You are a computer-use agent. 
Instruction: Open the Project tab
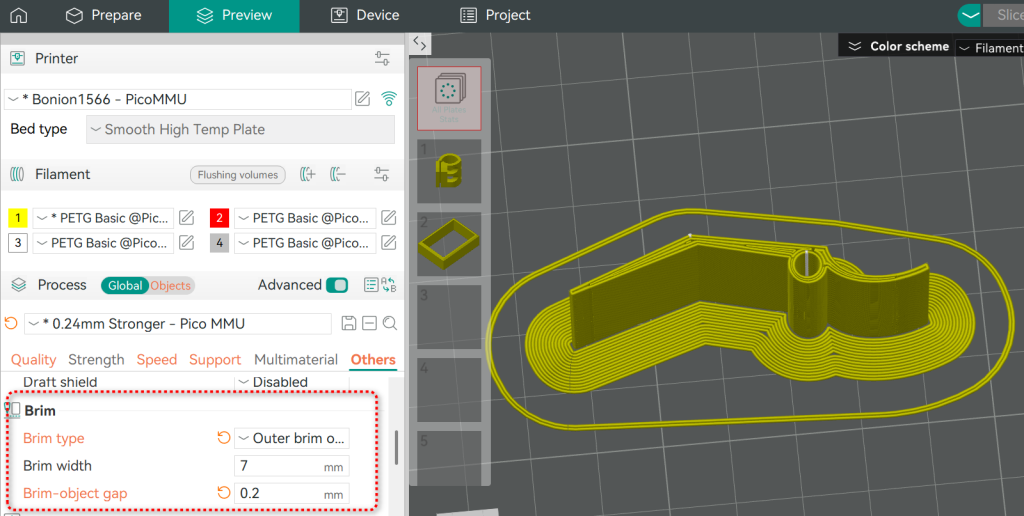pos(495,15)
